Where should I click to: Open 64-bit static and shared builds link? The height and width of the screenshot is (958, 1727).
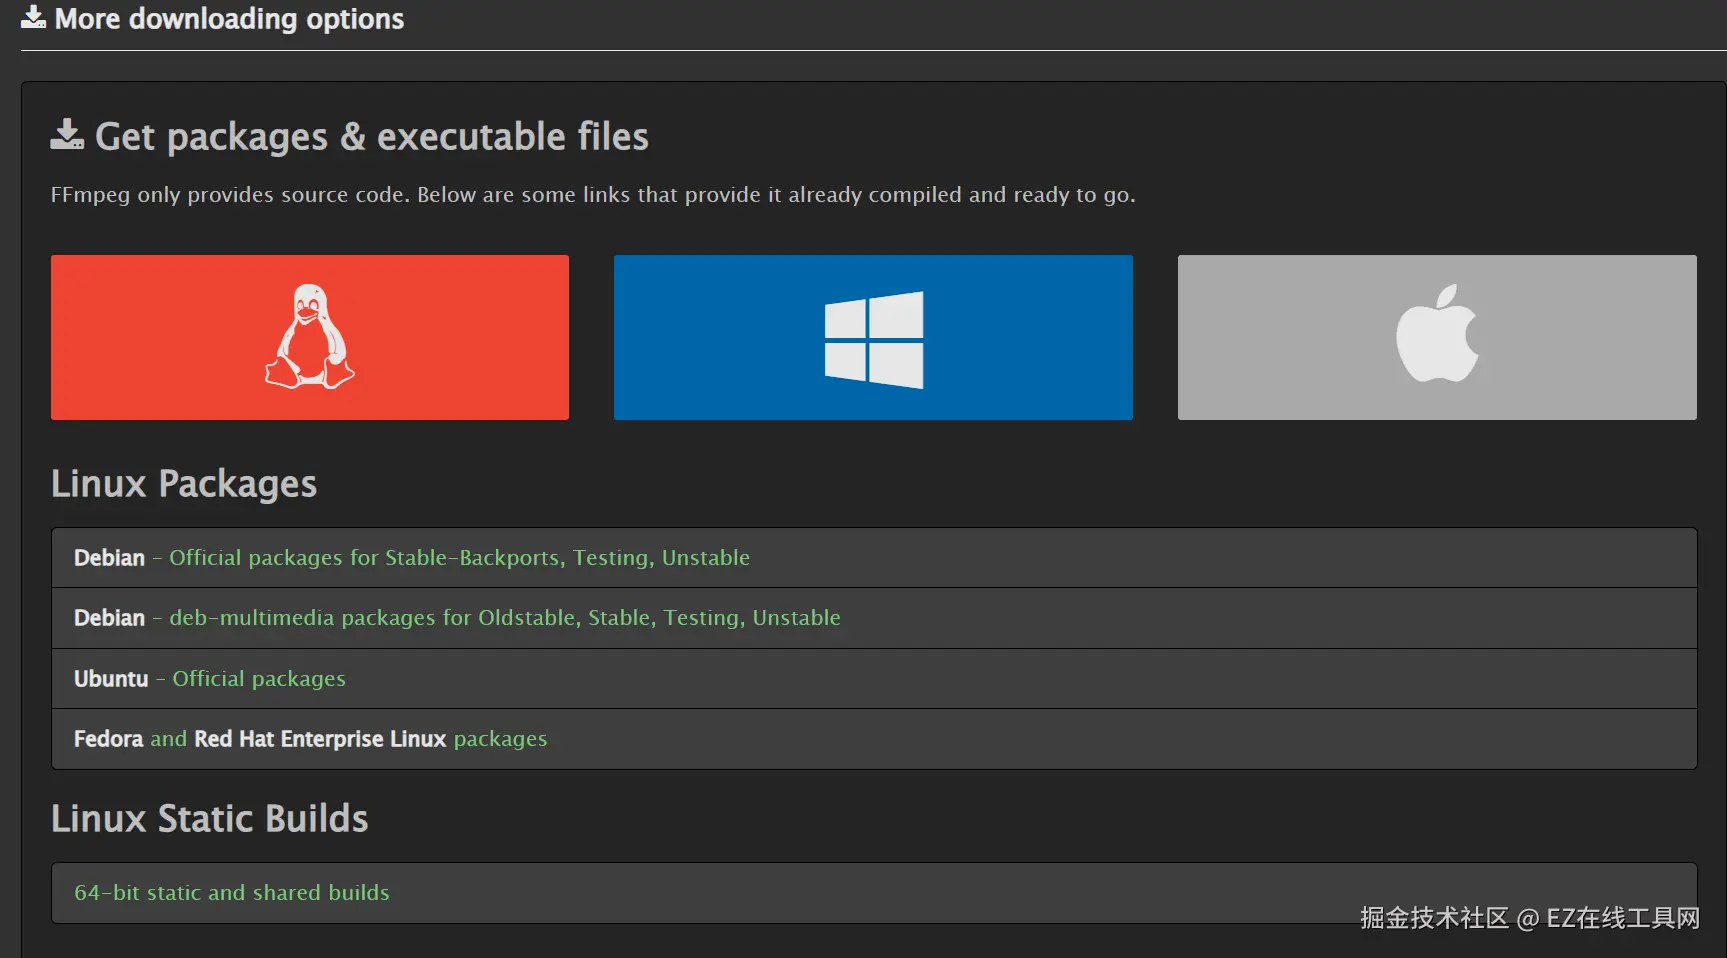point(232,893)
